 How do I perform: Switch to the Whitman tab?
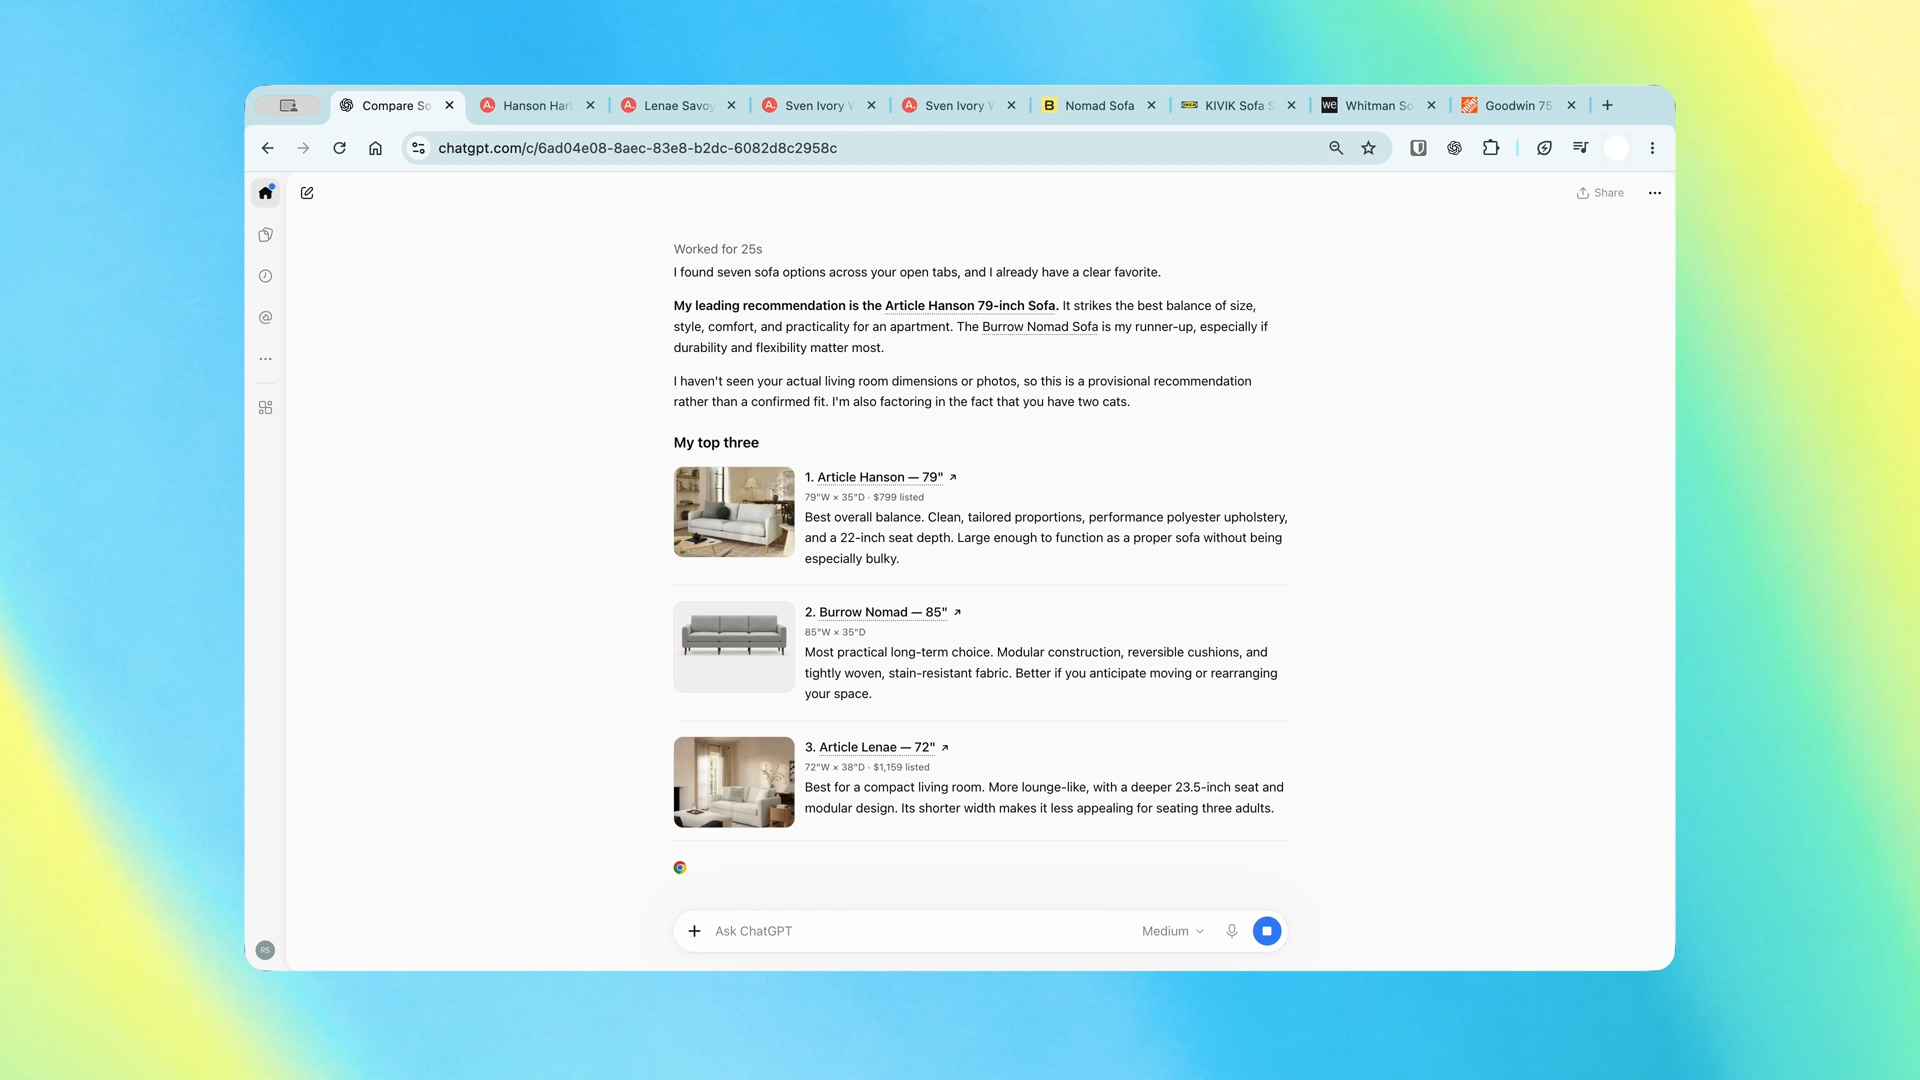[x=1378, y=105]
